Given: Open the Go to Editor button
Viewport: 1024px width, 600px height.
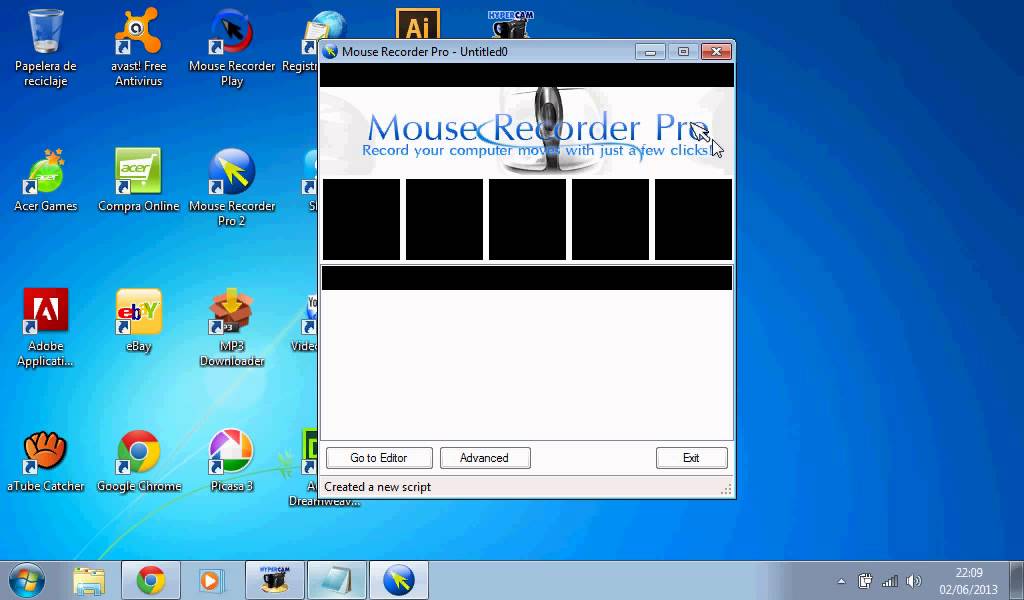Looking at the screenshot, I should tap(379, 458).
